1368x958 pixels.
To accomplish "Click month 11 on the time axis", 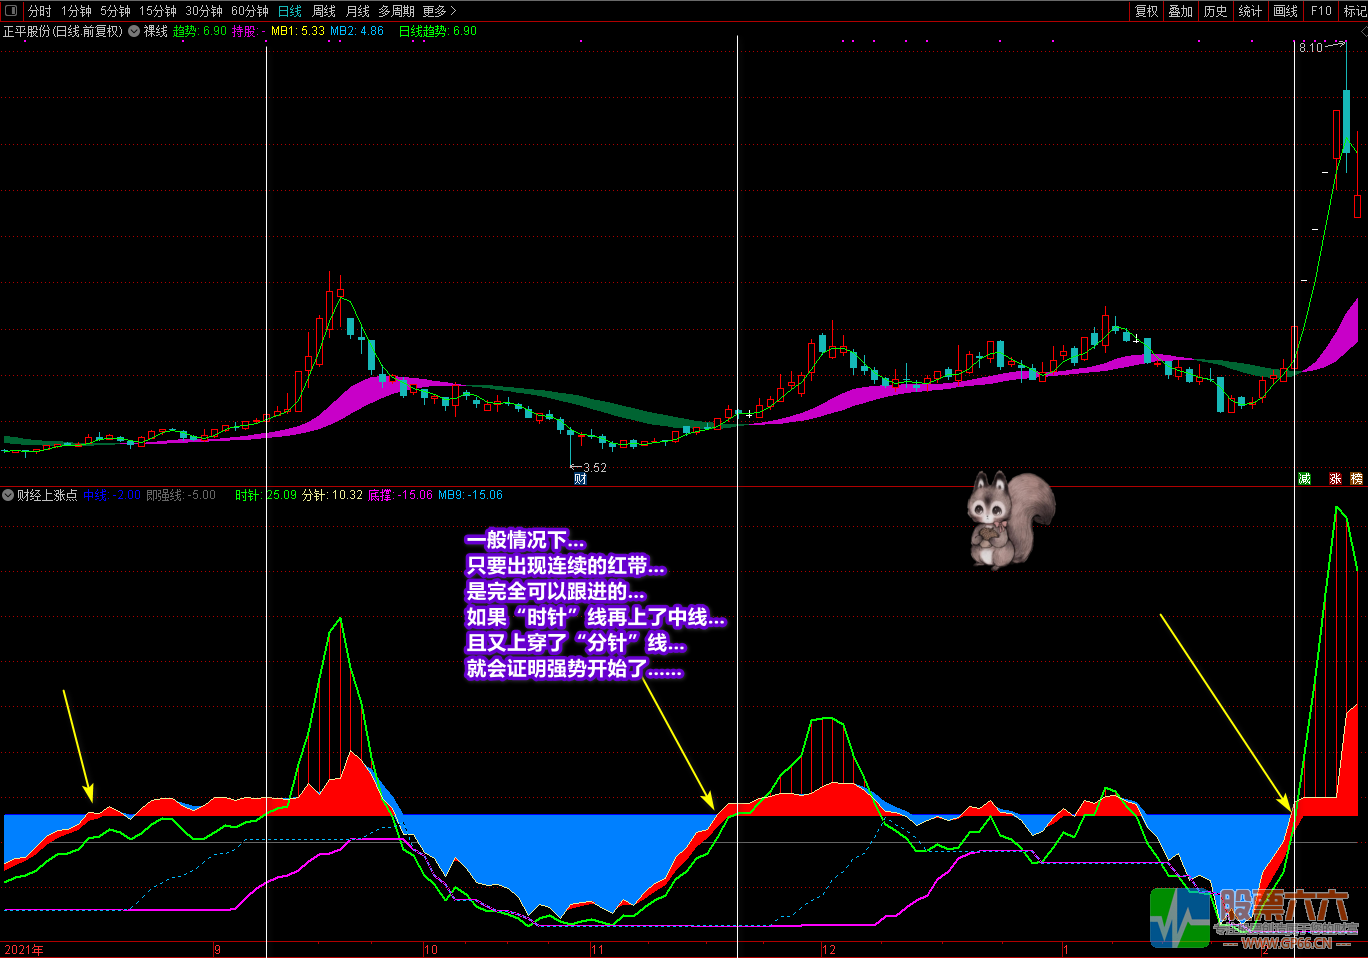I will tap(597, 949).
